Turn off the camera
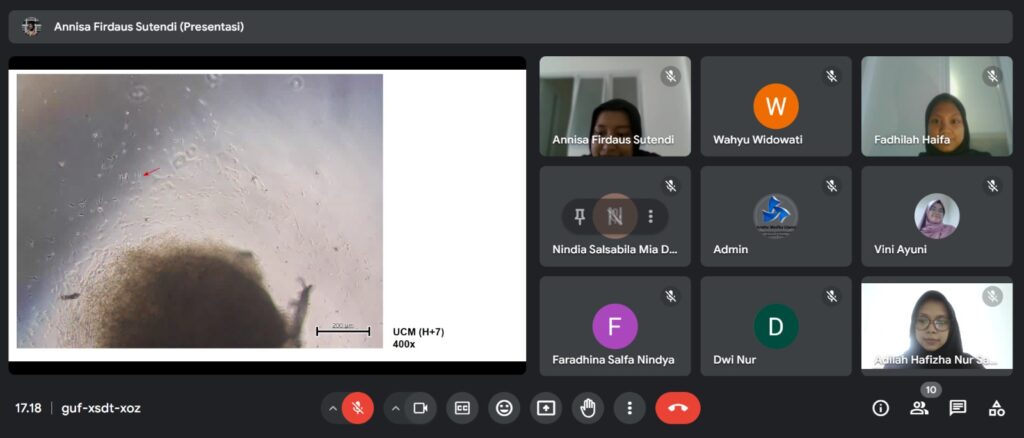1024x438 pixels. point(420,408)
